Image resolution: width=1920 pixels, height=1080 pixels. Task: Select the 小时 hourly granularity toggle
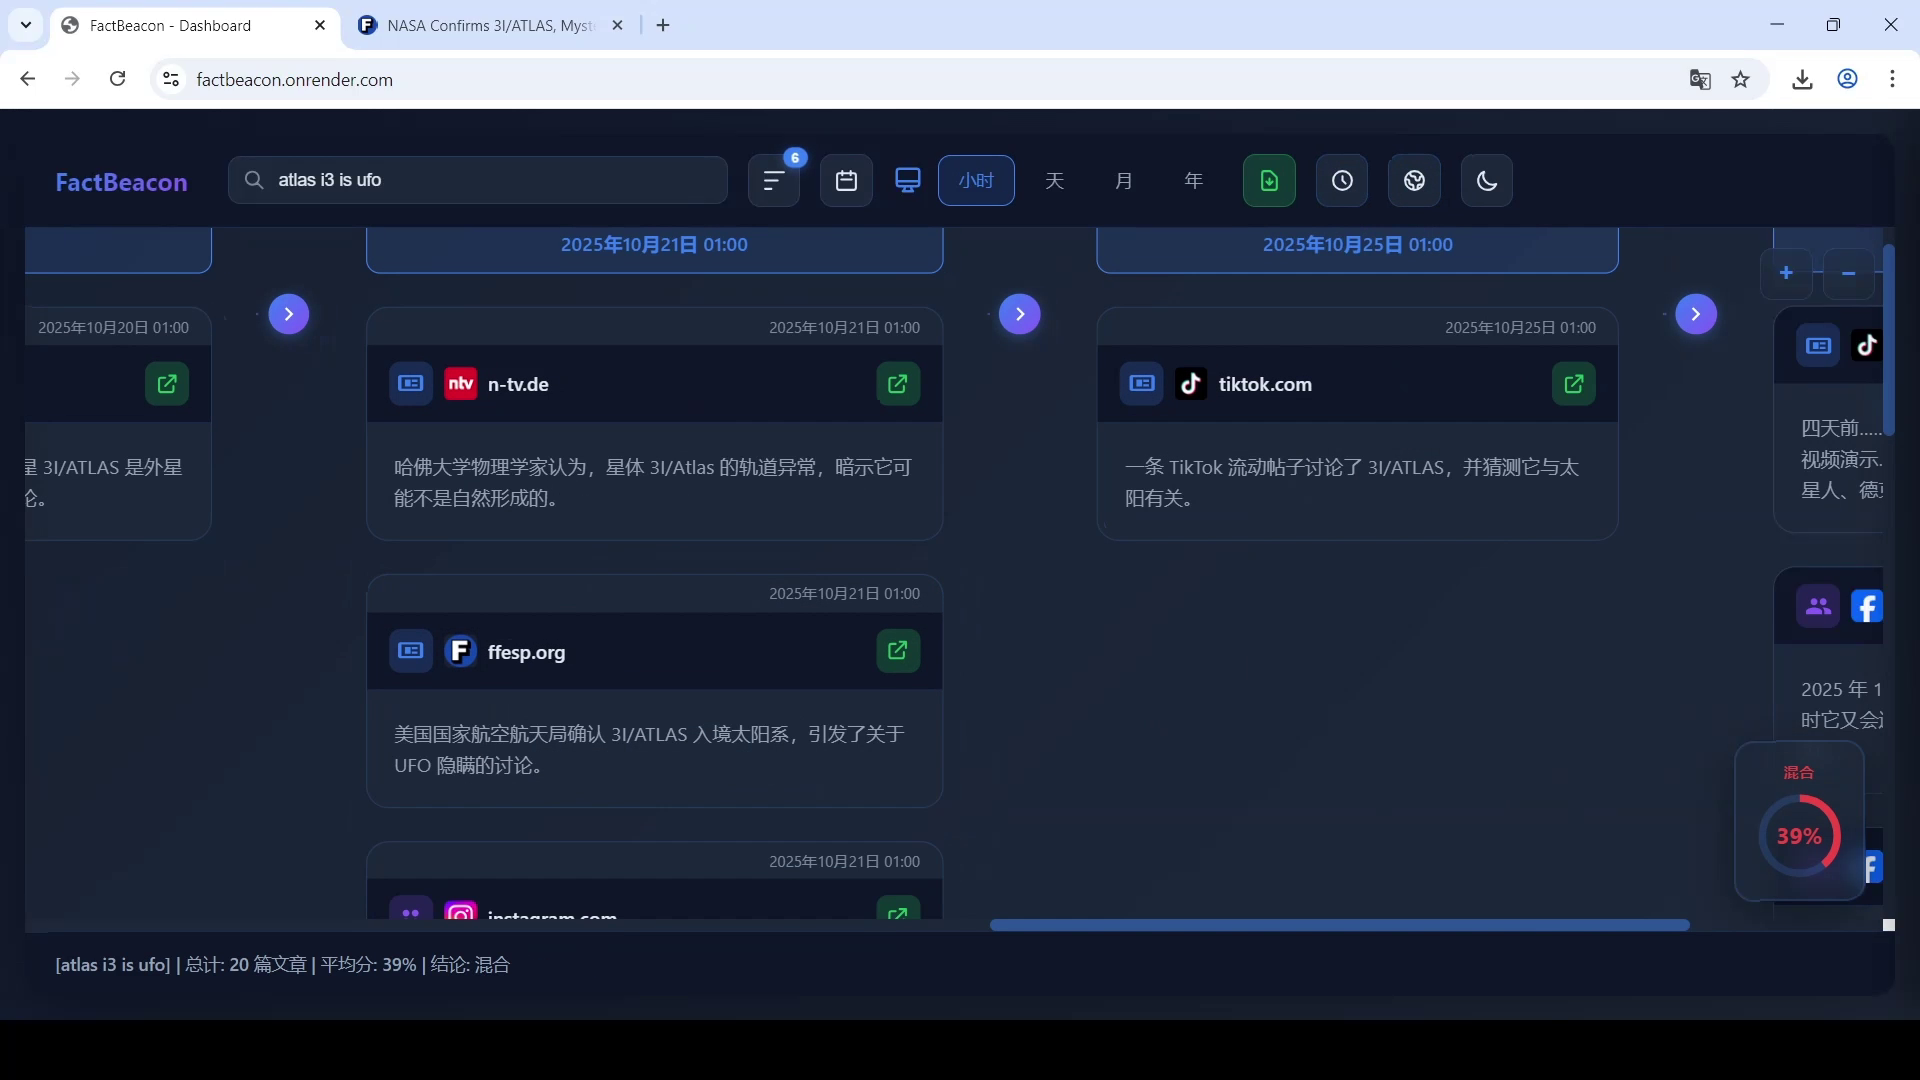976,181
